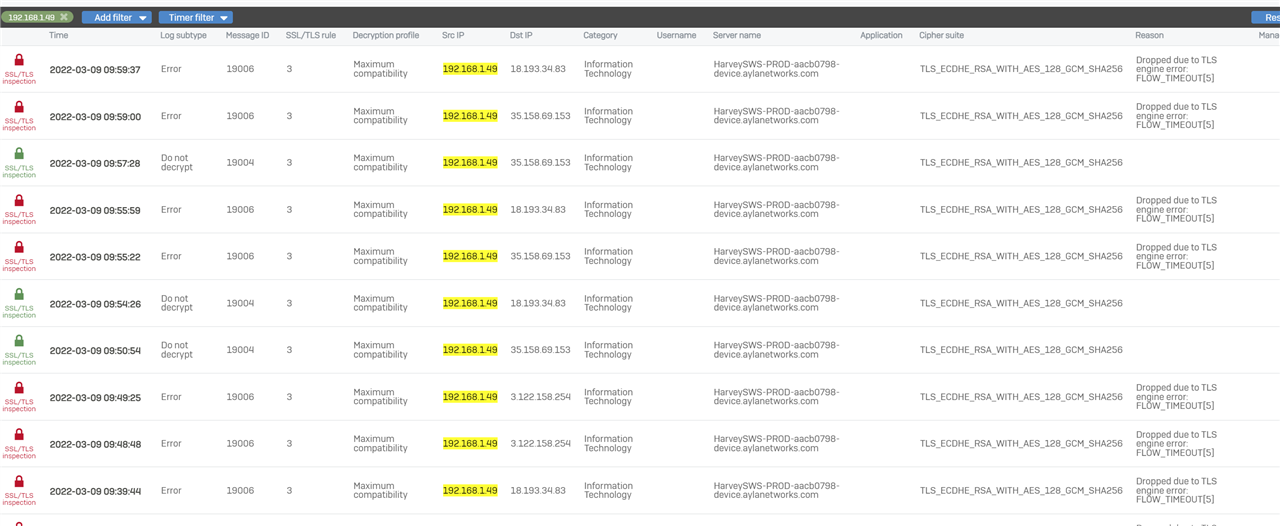Image resolution: width=1280 pixels, height=526 pixels.
Task: Click the red lock icon for 09:39:44 entry
Action: (19, 481)
